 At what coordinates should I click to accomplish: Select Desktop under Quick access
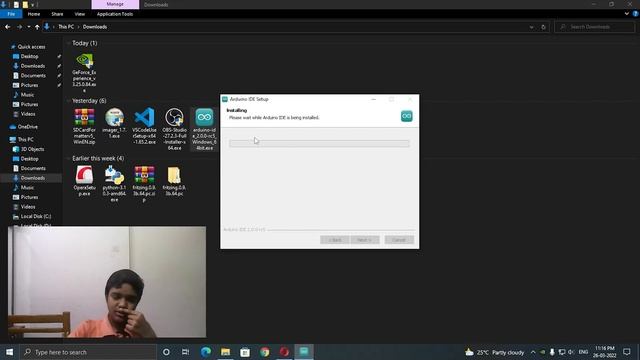[29, 56]
